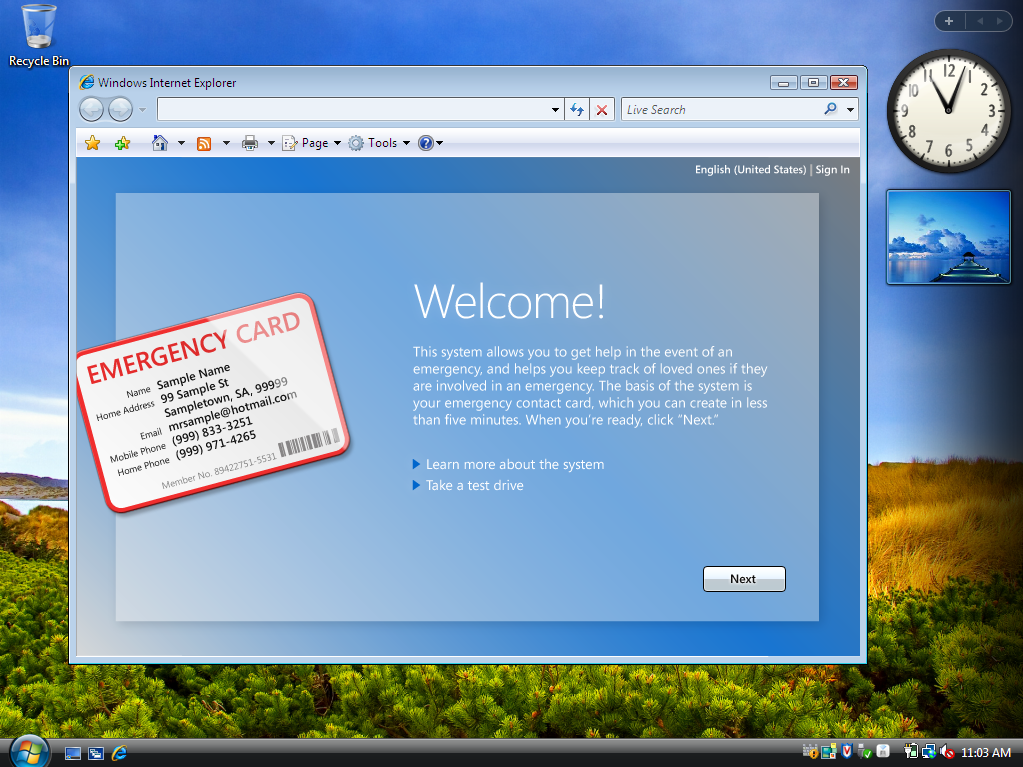Click Show Desktop in Quick Launch

tap(72, 753)
